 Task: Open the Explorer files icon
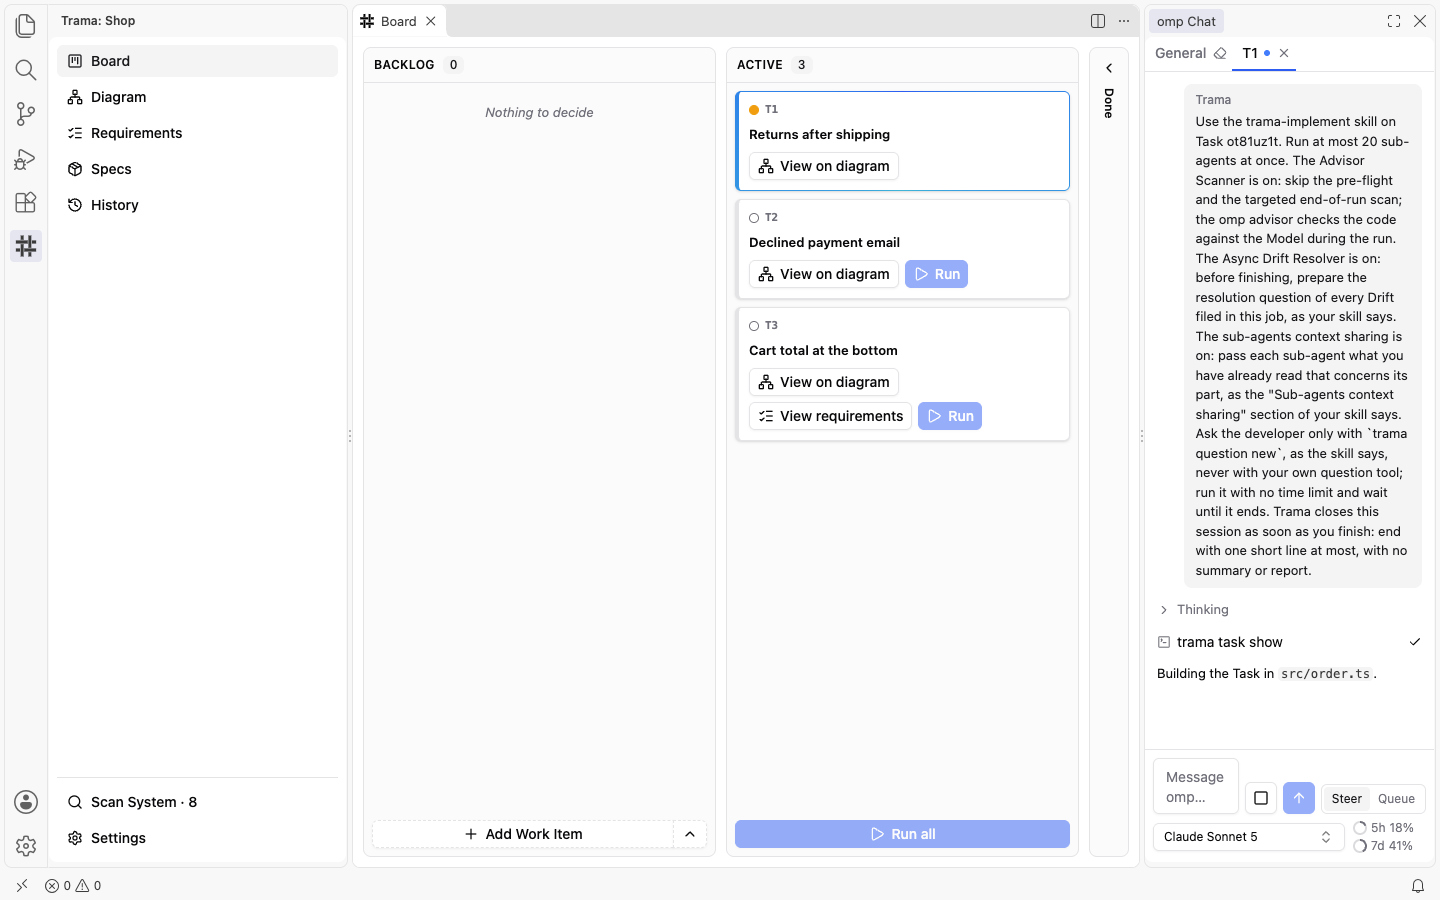pos(26,25)
